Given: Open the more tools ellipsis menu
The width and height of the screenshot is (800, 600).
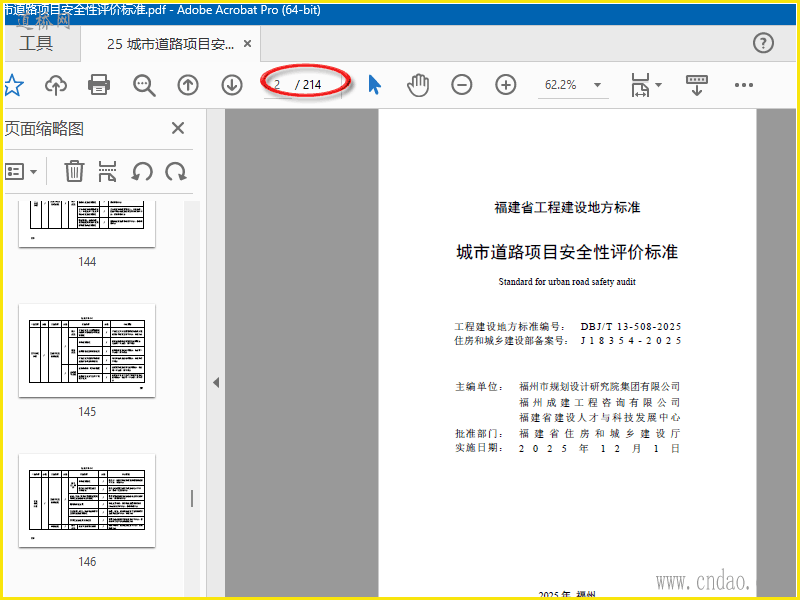Looking at the screenshot, I should 744,85.
